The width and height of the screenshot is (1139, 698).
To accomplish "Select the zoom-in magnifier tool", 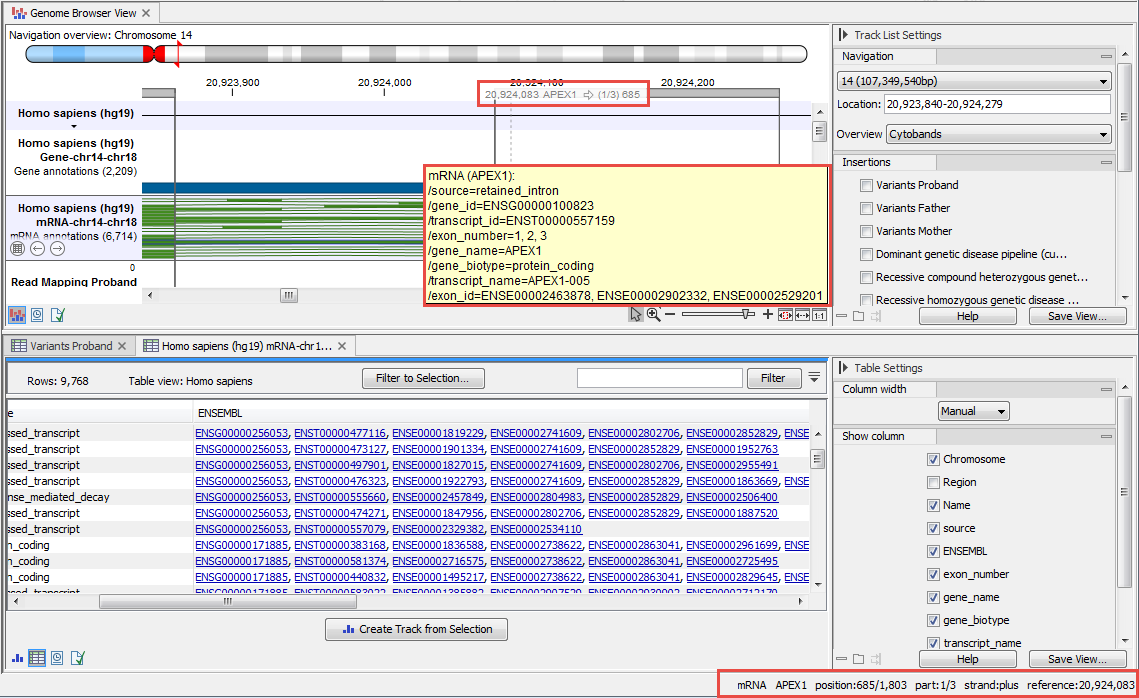I will pyautogui.click(x=653, y=315).
